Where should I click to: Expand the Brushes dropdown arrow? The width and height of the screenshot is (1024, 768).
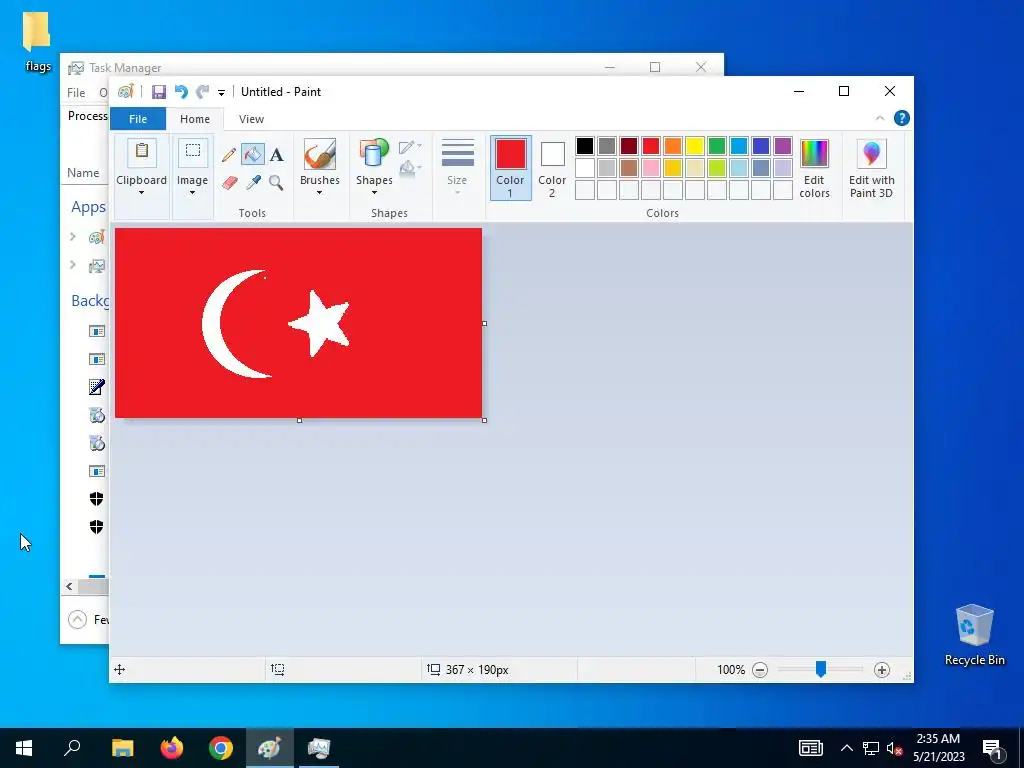319,193
